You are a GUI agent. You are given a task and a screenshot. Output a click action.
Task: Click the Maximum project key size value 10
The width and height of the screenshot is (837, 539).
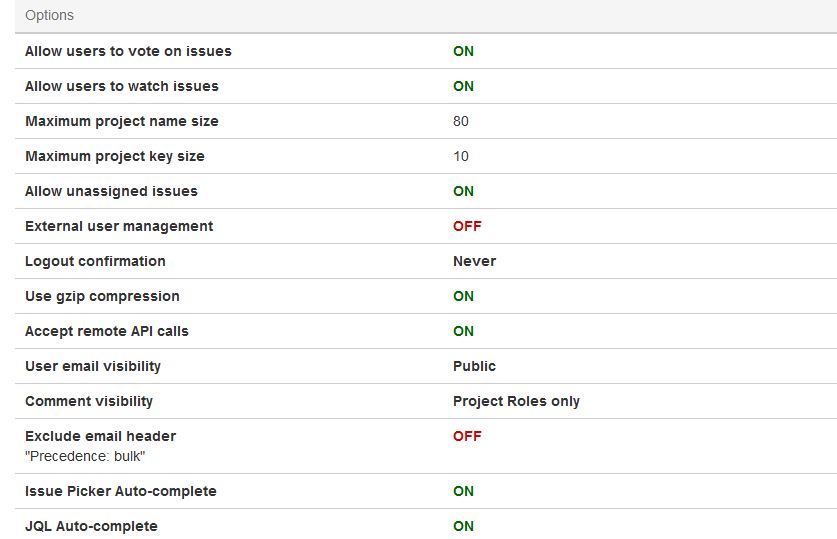[x=461, y=156]
